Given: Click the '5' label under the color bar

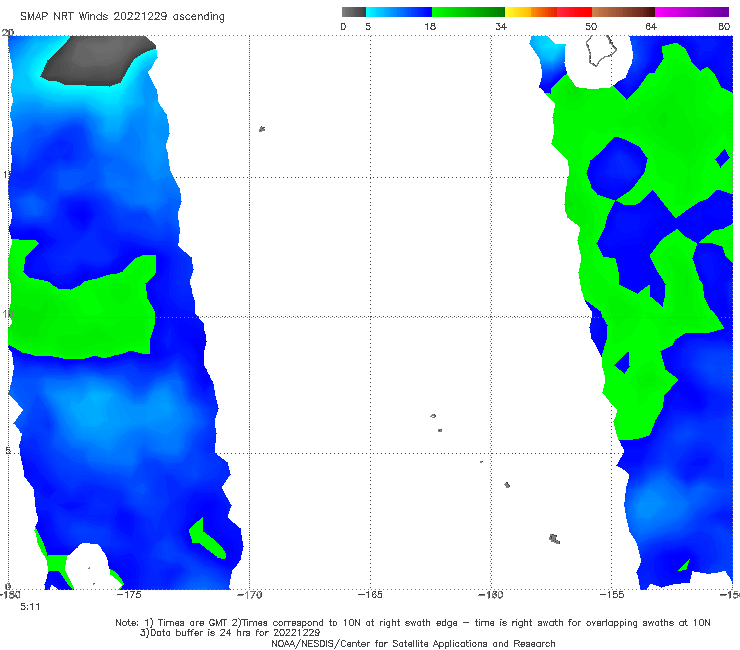Looking at the screenshot, I should (368, 27).
